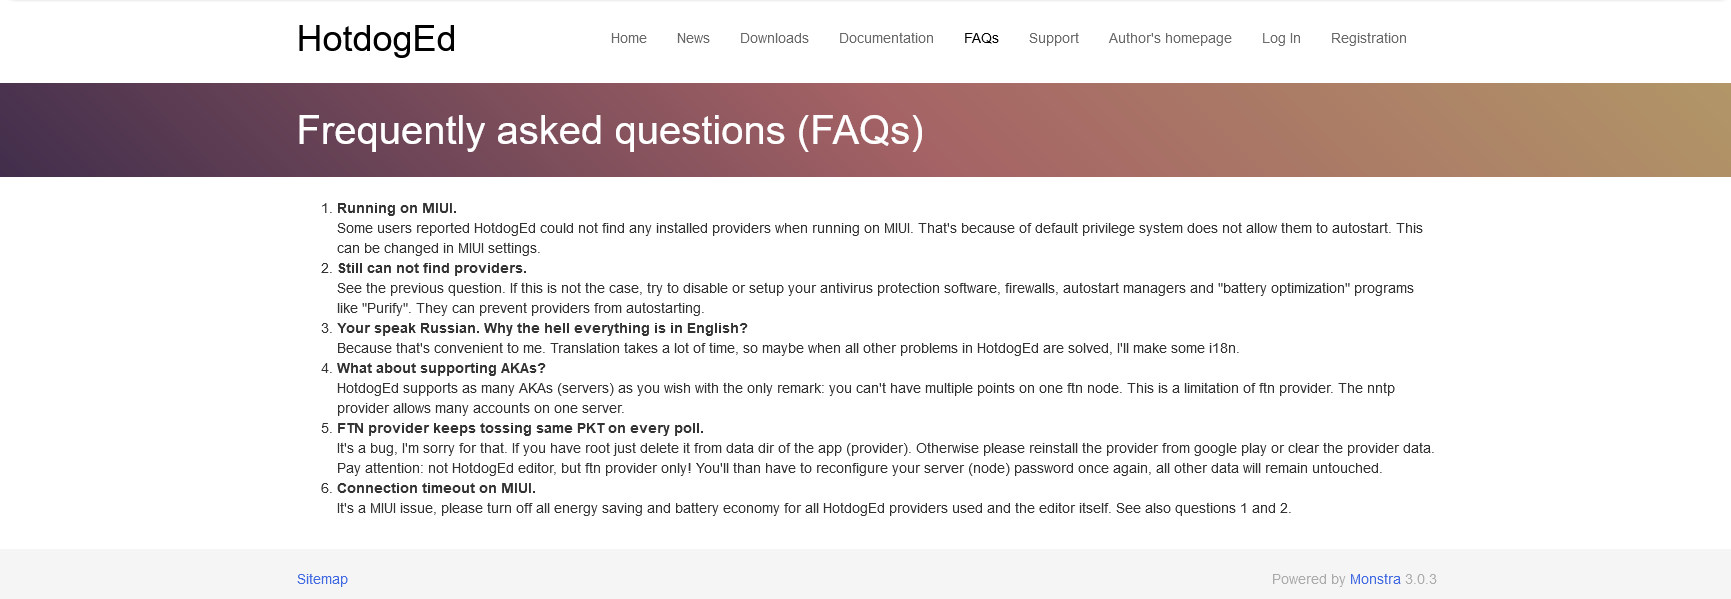Open the Downloads page
The width and height of the screenshot is (1731, 599).
coord(774,38)
